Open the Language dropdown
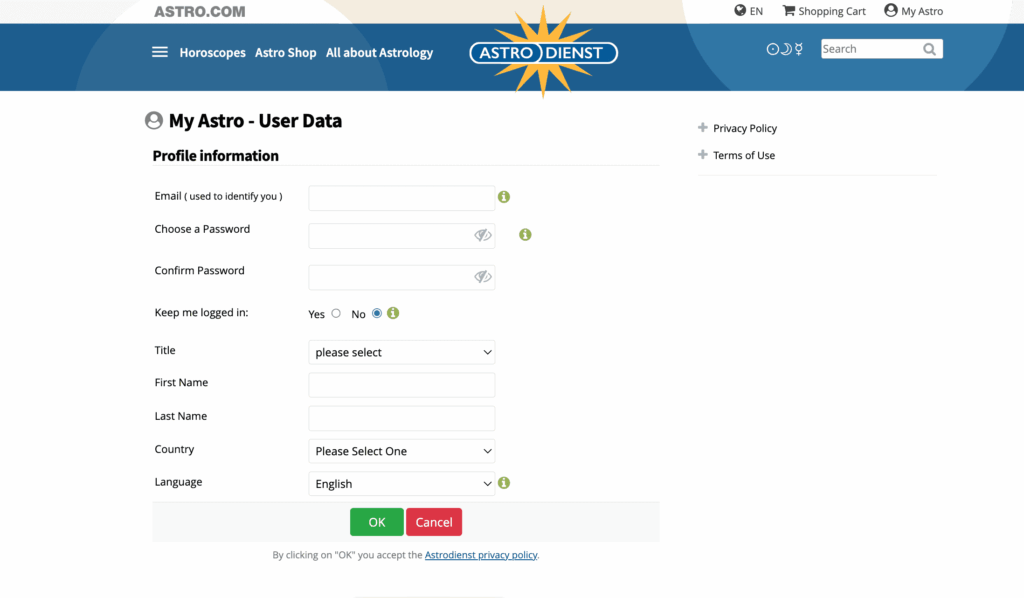This screenshot has width=1024, height=598. point(402,484)
